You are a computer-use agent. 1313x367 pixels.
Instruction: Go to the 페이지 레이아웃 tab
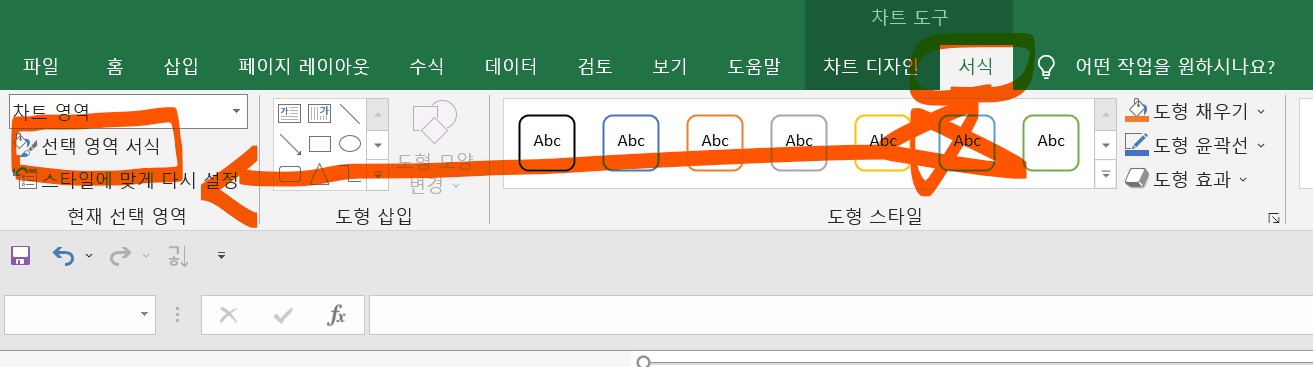304,67
